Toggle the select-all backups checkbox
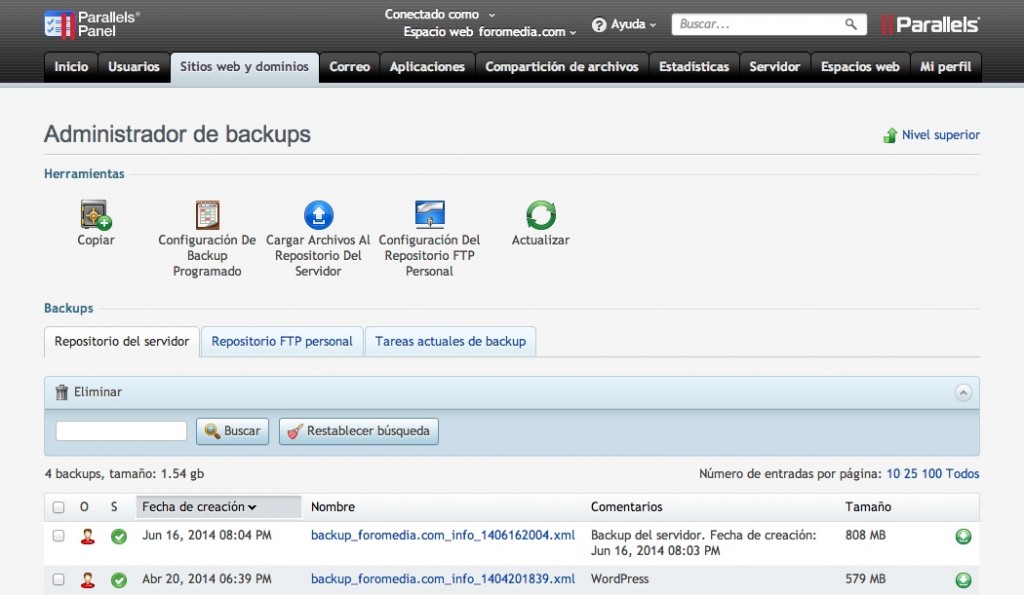1024x595 pixels. point(58,507)
